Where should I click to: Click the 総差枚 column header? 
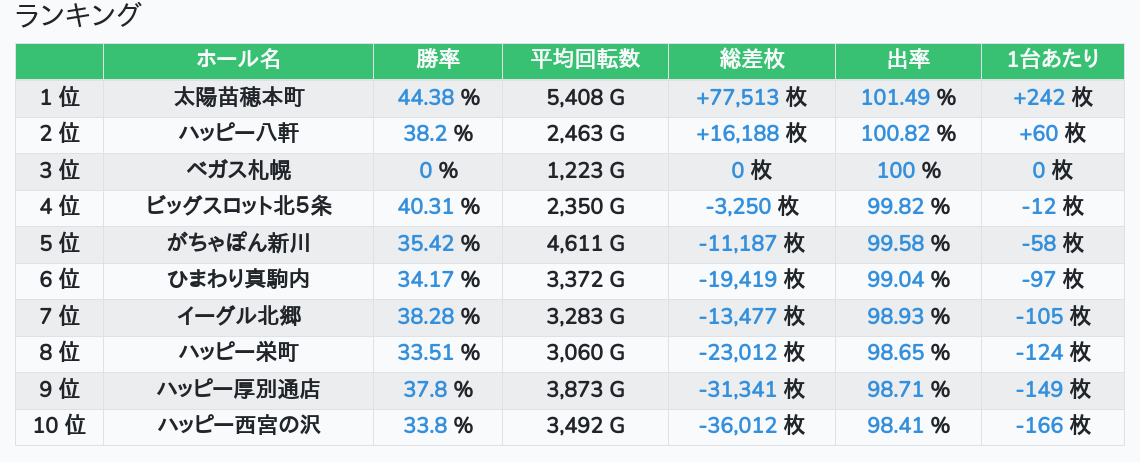click(752, 60)
